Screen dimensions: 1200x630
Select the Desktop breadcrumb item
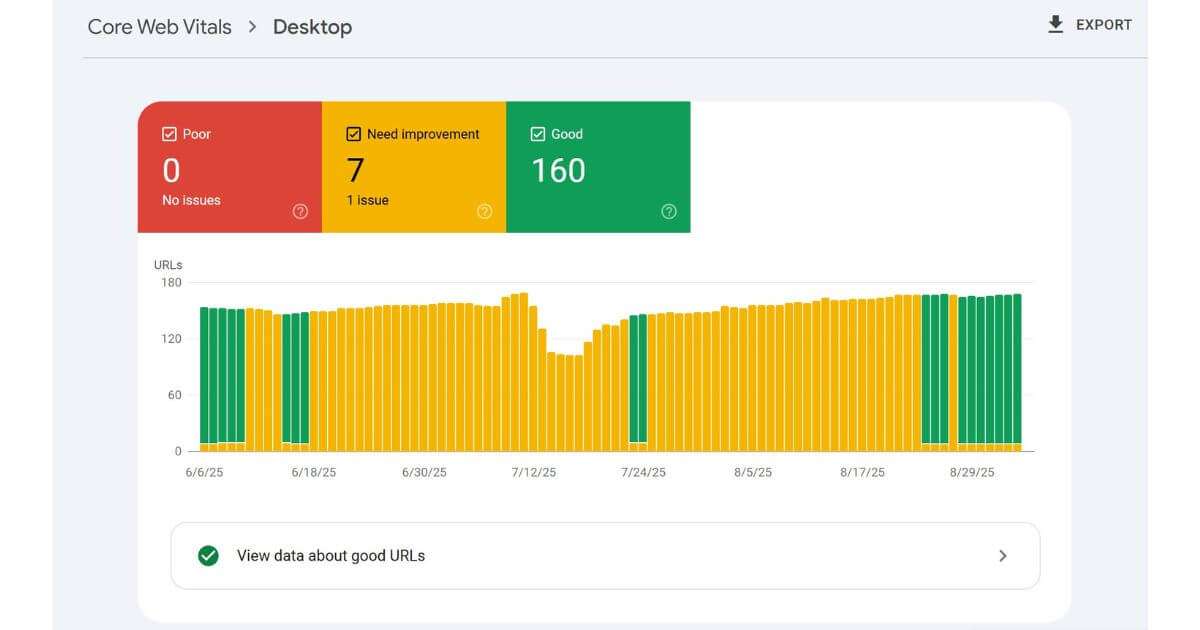click(x=312, y=27)
